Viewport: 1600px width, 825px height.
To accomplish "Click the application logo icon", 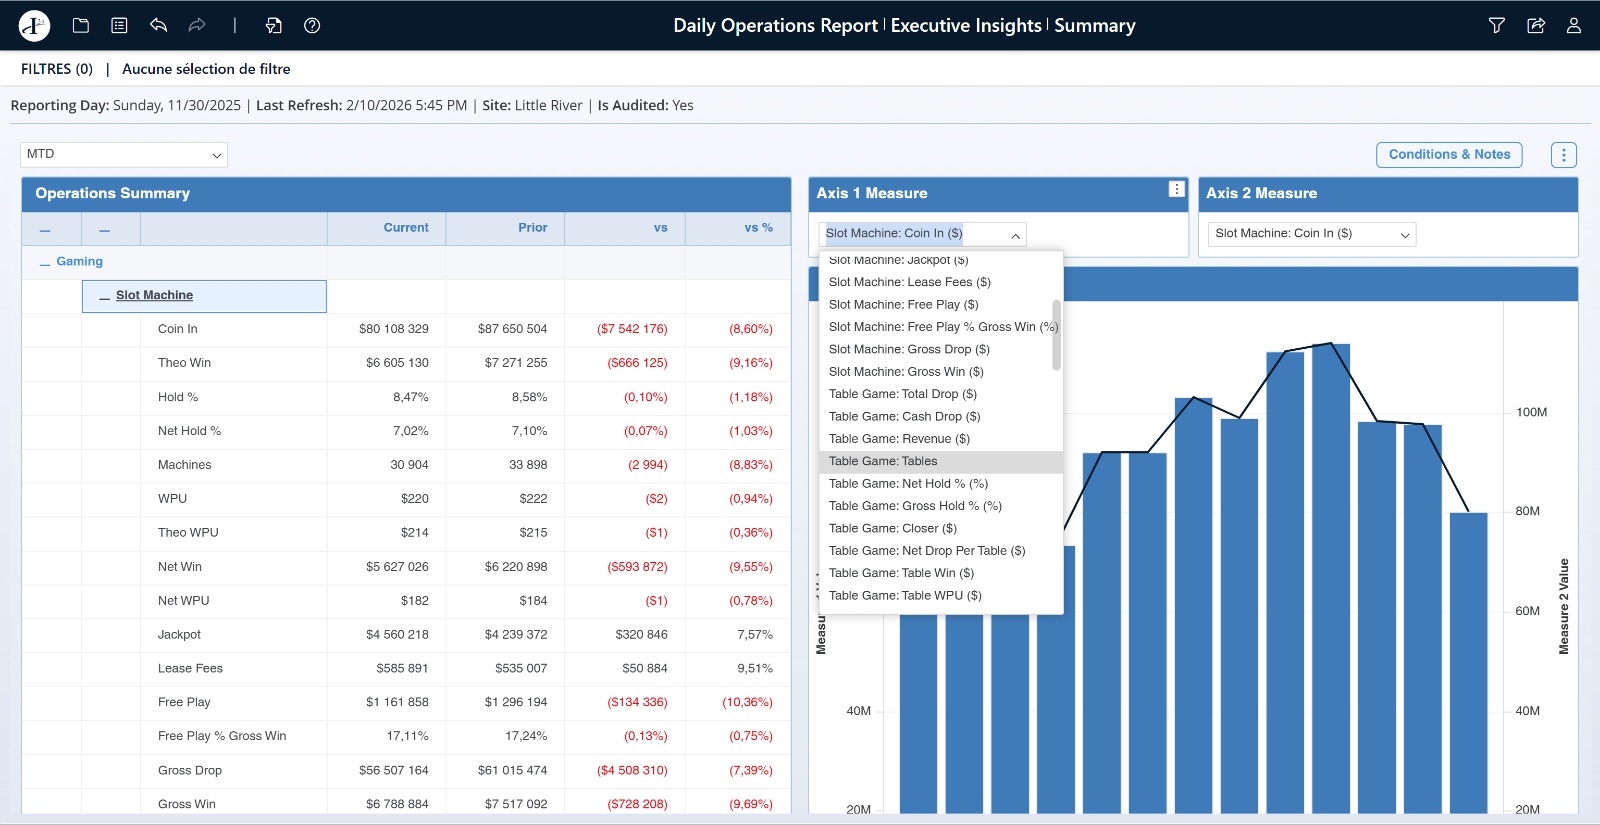I will tap(34, 25).
